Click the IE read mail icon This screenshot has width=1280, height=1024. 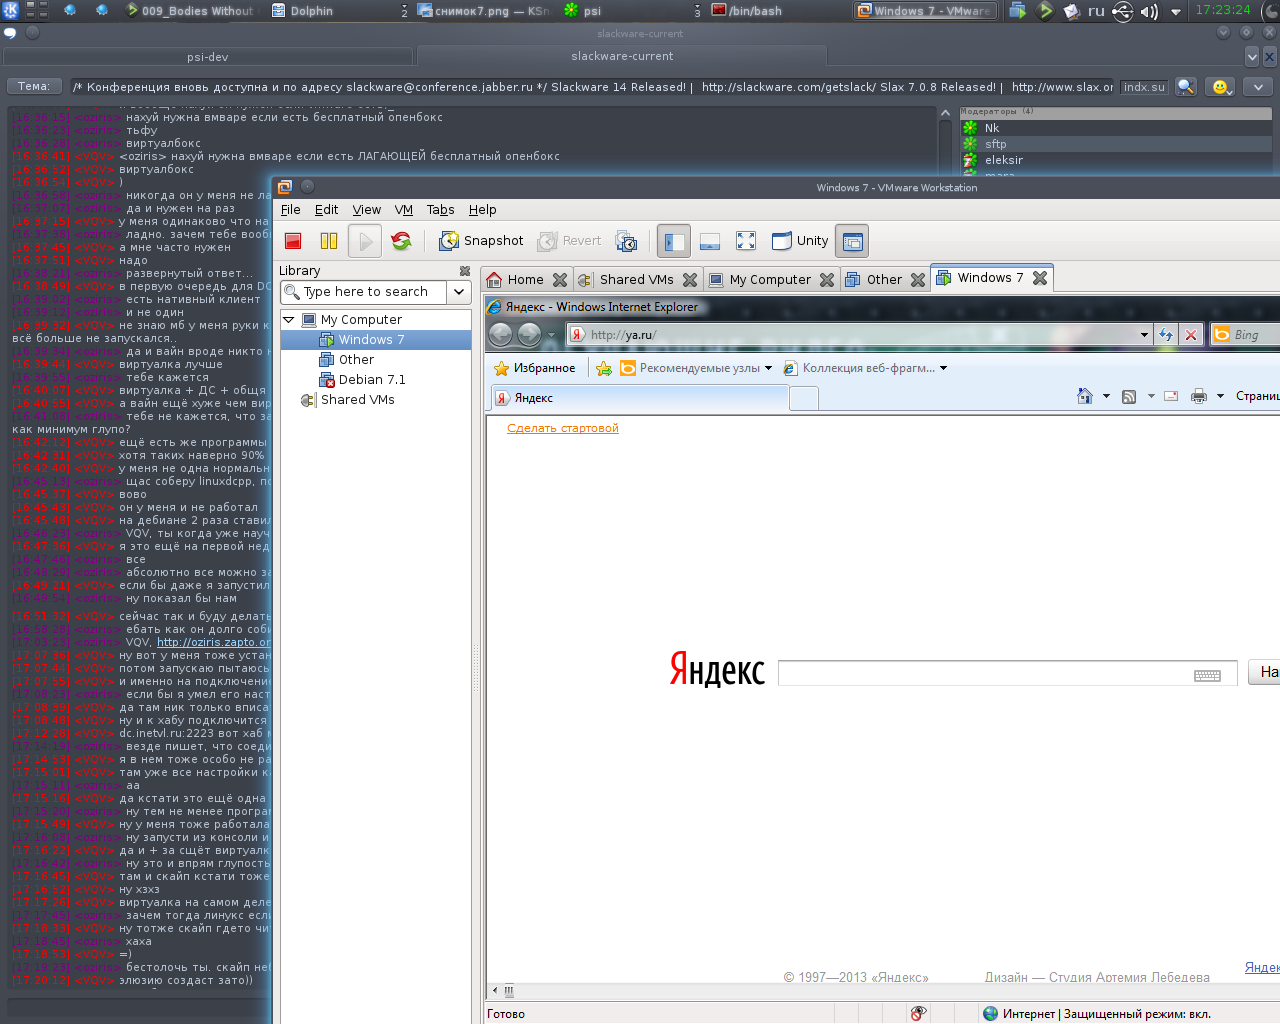1171,396
